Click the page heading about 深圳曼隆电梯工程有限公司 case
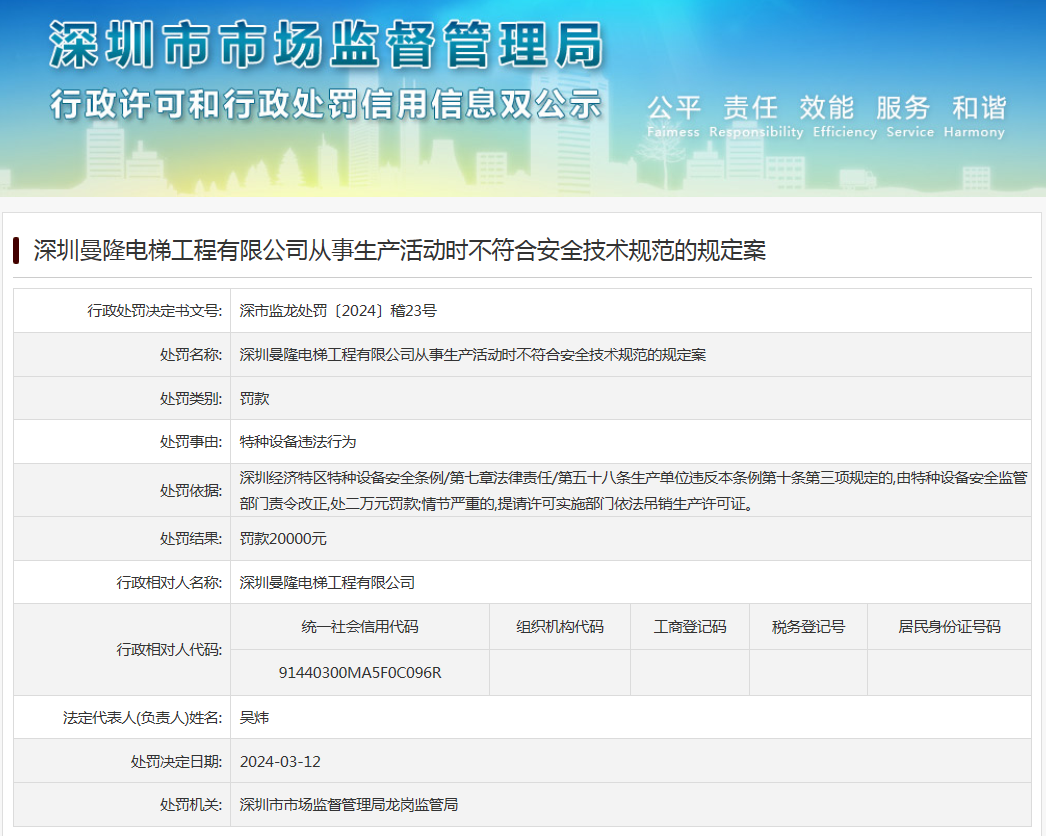 [400, 251]
